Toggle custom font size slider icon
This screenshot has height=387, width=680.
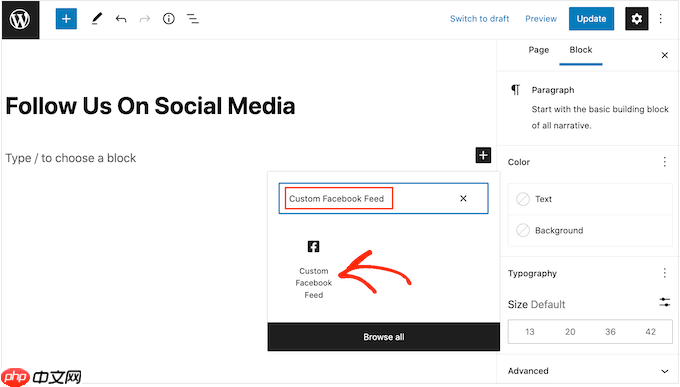(x=664, y=302)
